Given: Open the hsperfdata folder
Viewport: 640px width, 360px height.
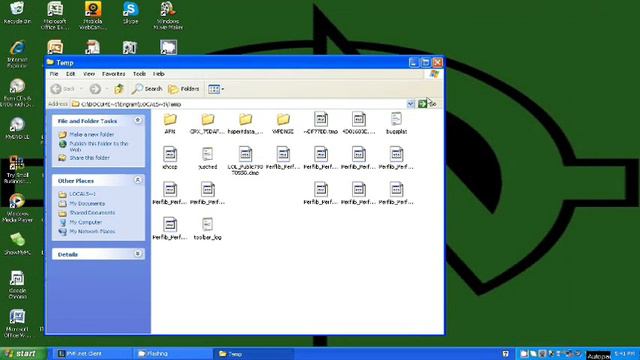Looking at the screenshot, I should [x=245, y=124].
